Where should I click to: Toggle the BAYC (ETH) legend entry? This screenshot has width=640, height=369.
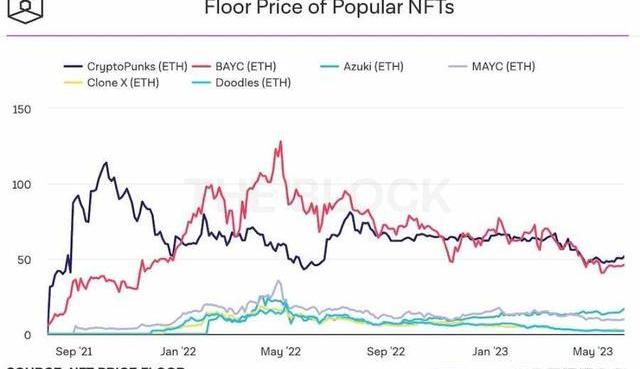point(234,67)
